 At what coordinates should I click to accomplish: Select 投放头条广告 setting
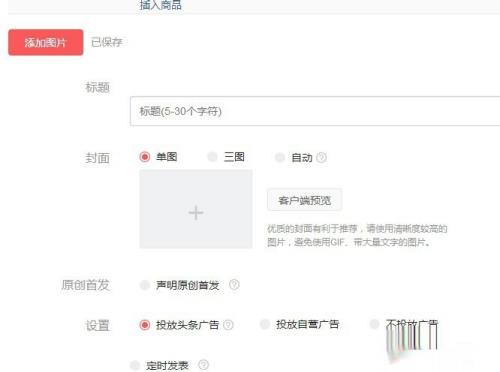(x=145, y=325)
